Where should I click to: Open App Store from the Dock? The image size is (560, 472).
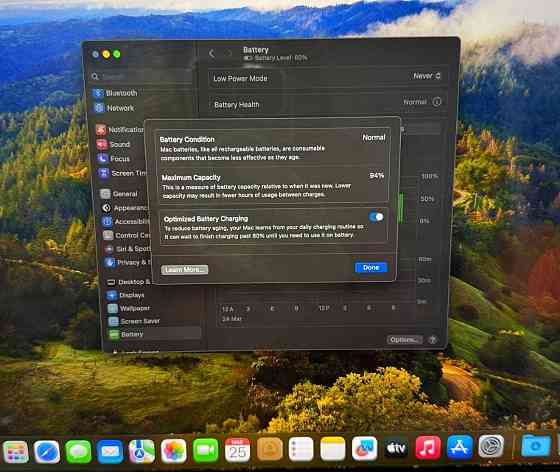[460, 446]
